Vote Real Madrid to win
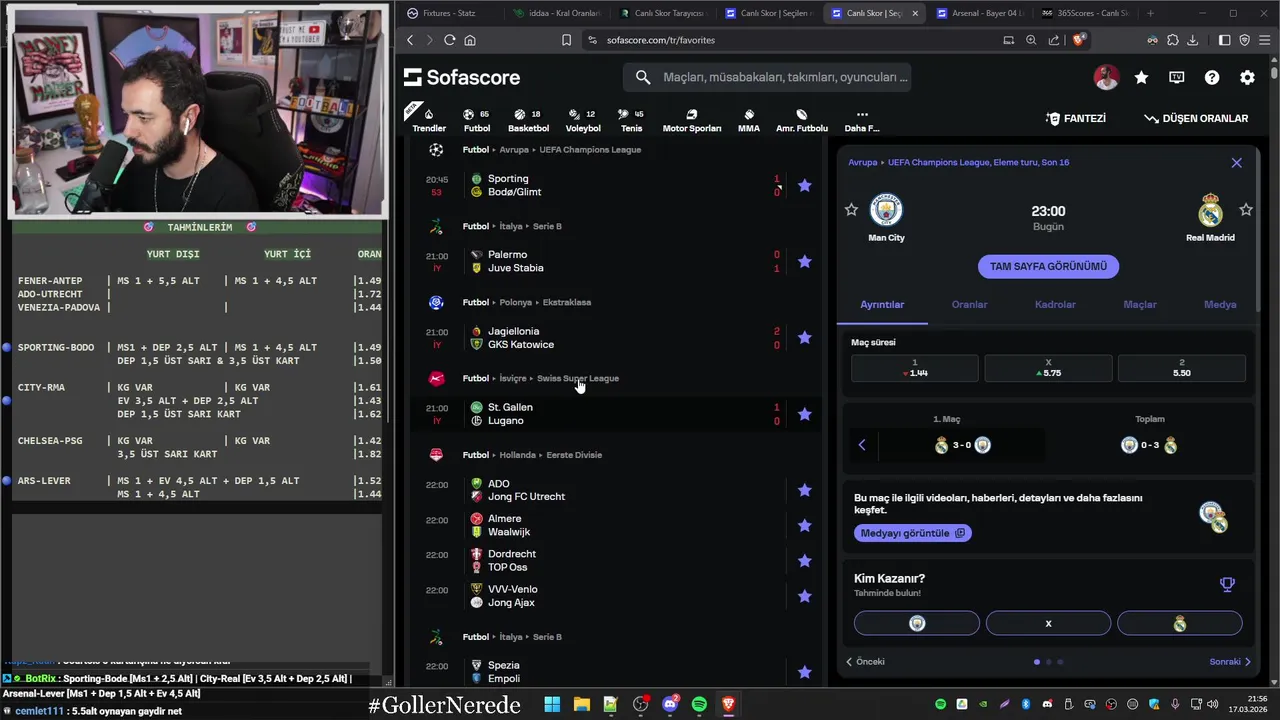The width and height of the screenshot is (1280, 720). [1180, 623]
